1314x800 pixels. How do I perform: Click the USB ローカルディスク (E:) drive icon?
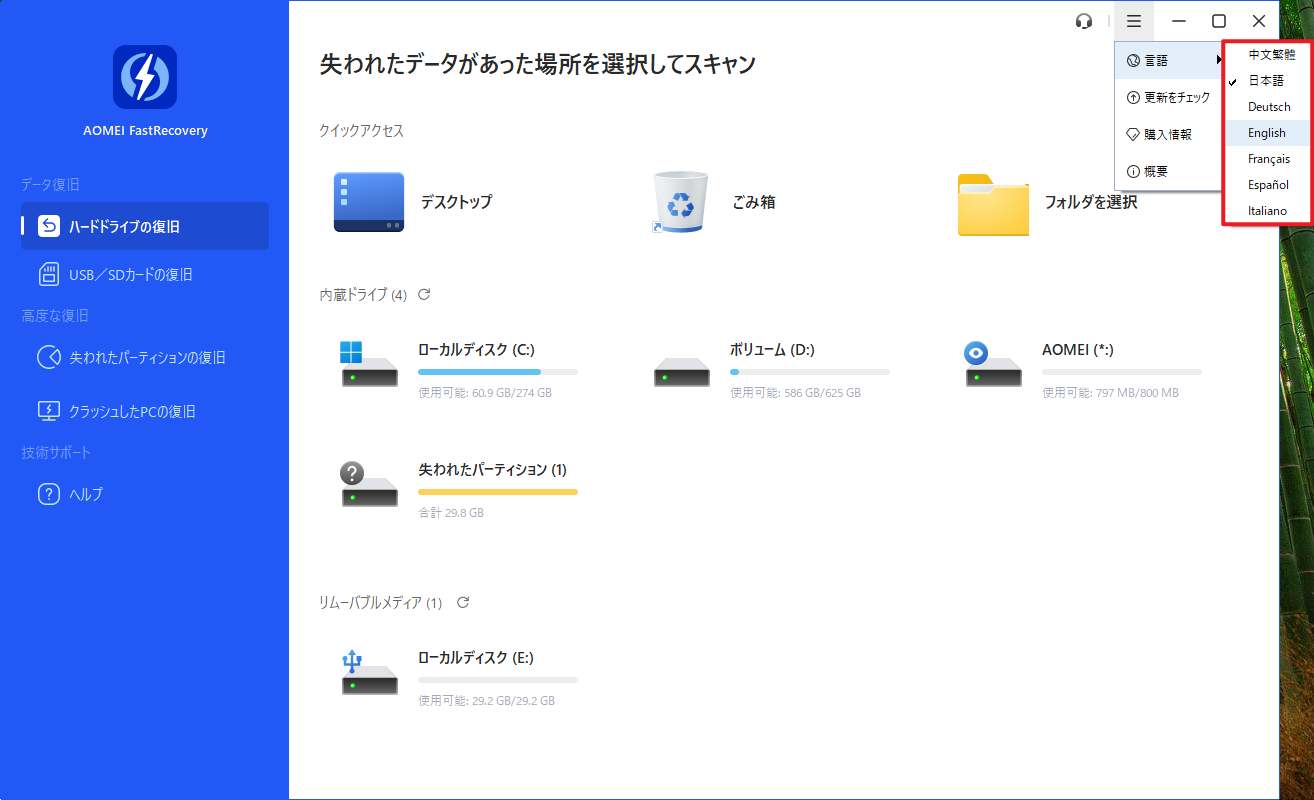click(369, 672)
